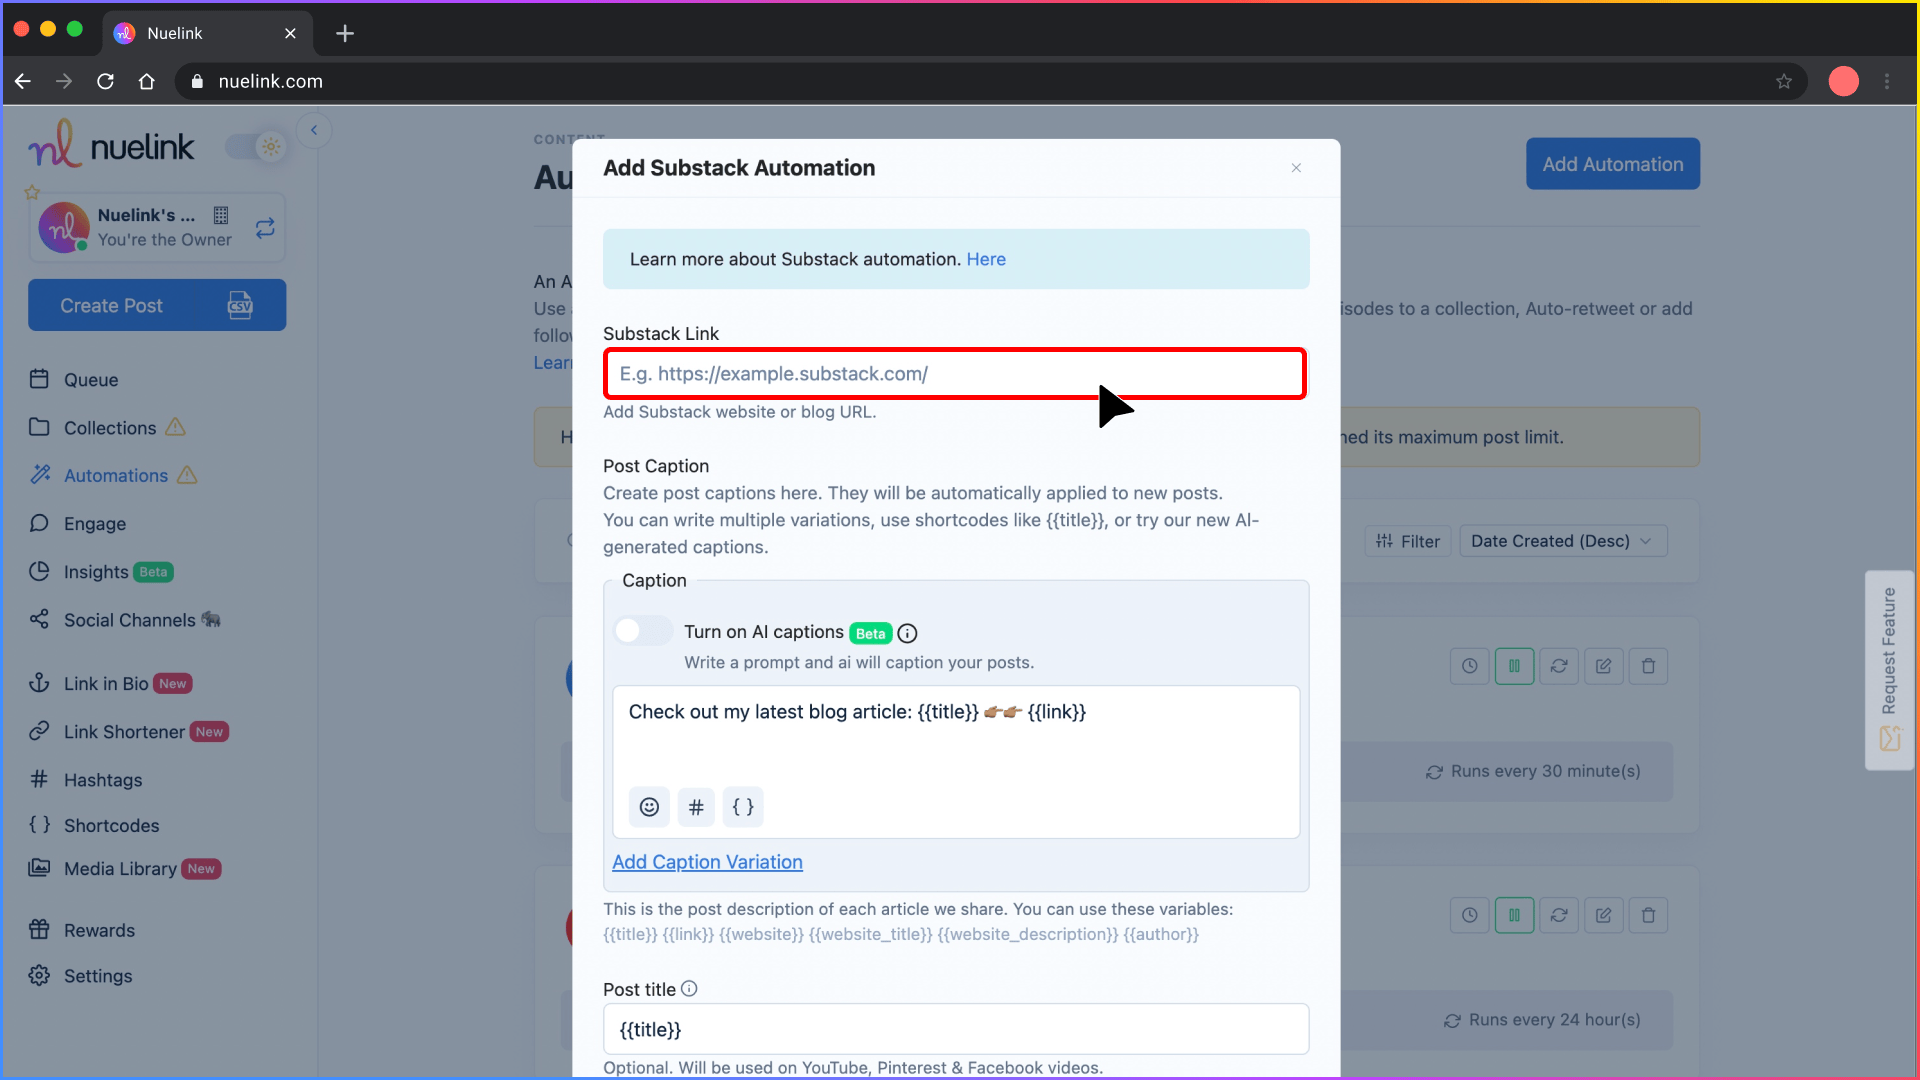The height and width of the screenshot is (1080, 1920).
Task: Pause the running automation with the pause icon
Action: (x=1514, y=666)
